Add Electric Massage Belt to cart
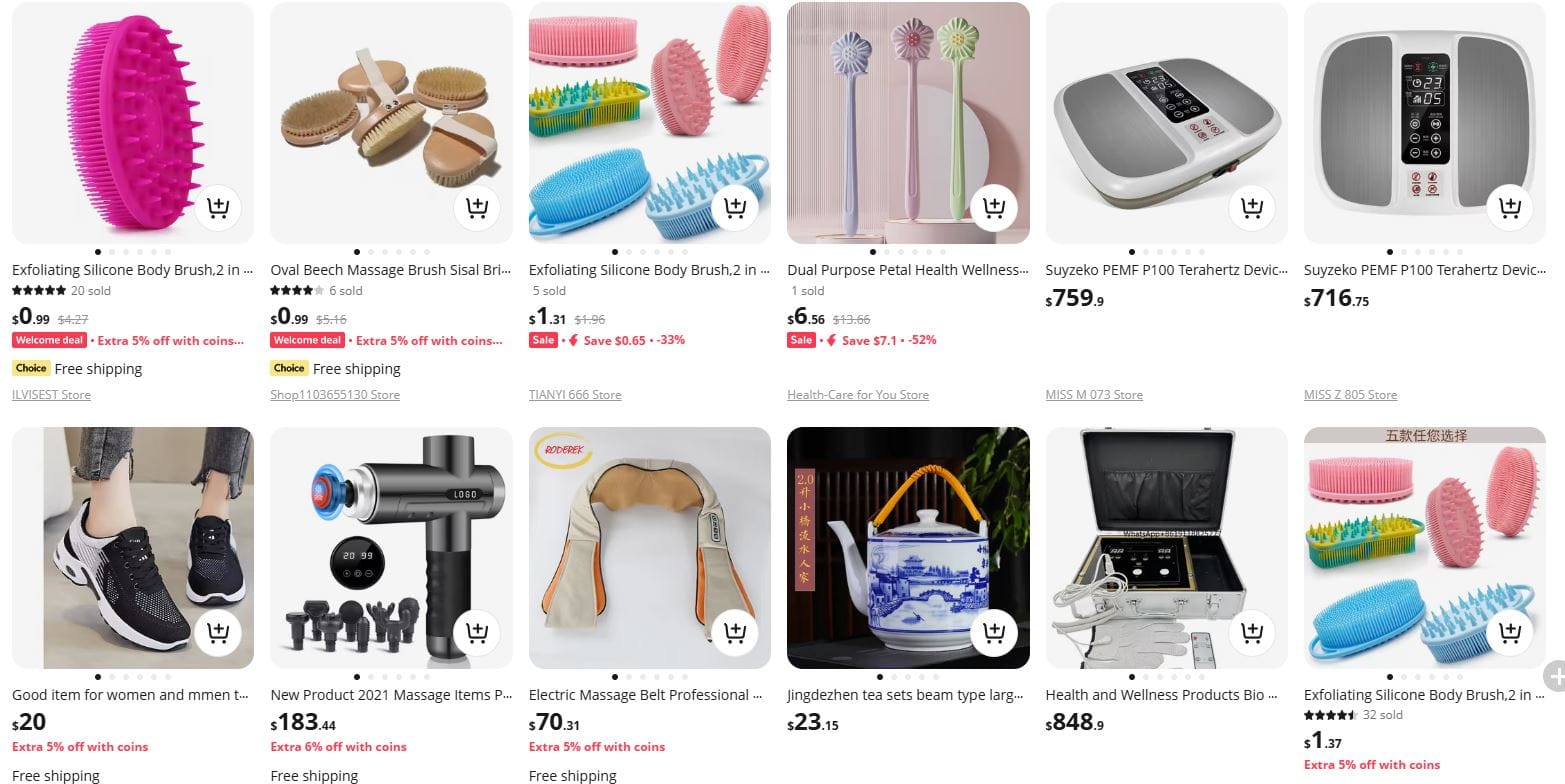The image size is (1565, 784). click(735, 633)
